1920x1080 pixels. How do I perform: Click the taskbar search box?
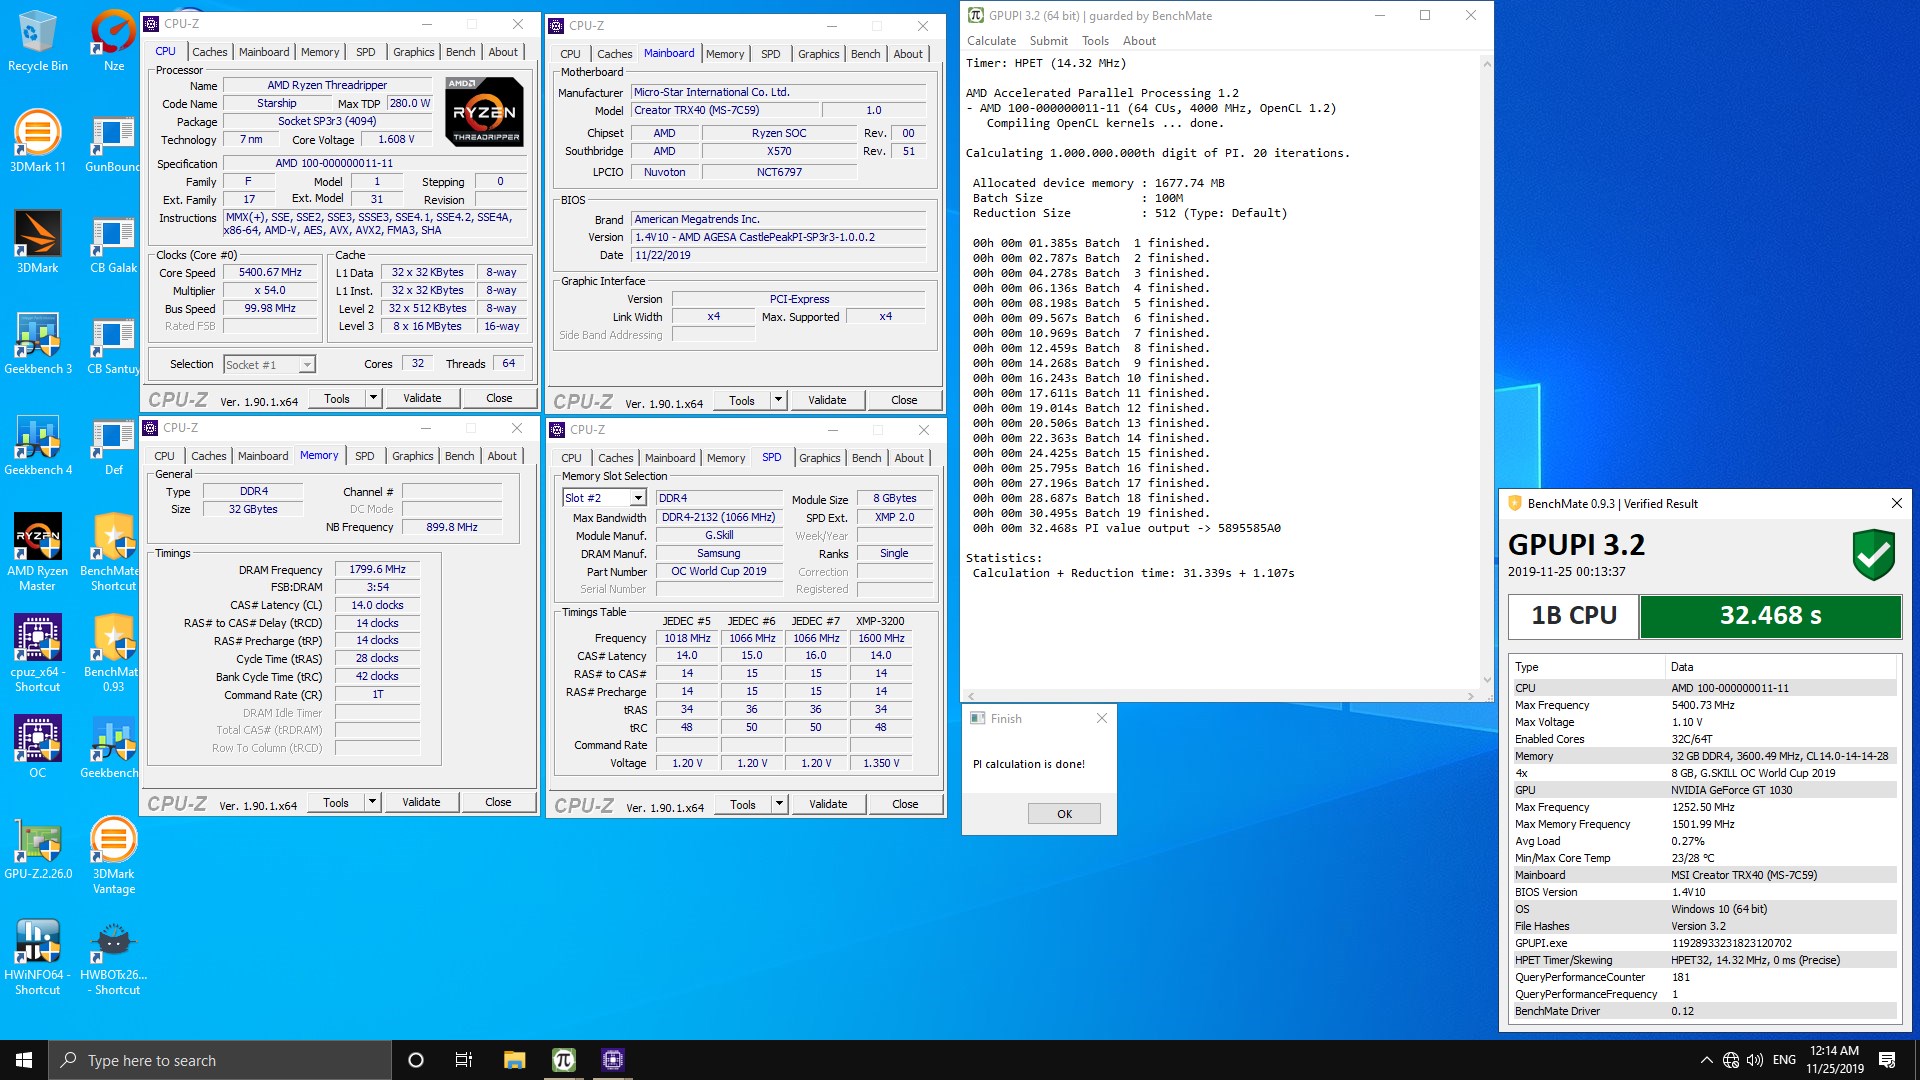click(x=220, y=1060)
